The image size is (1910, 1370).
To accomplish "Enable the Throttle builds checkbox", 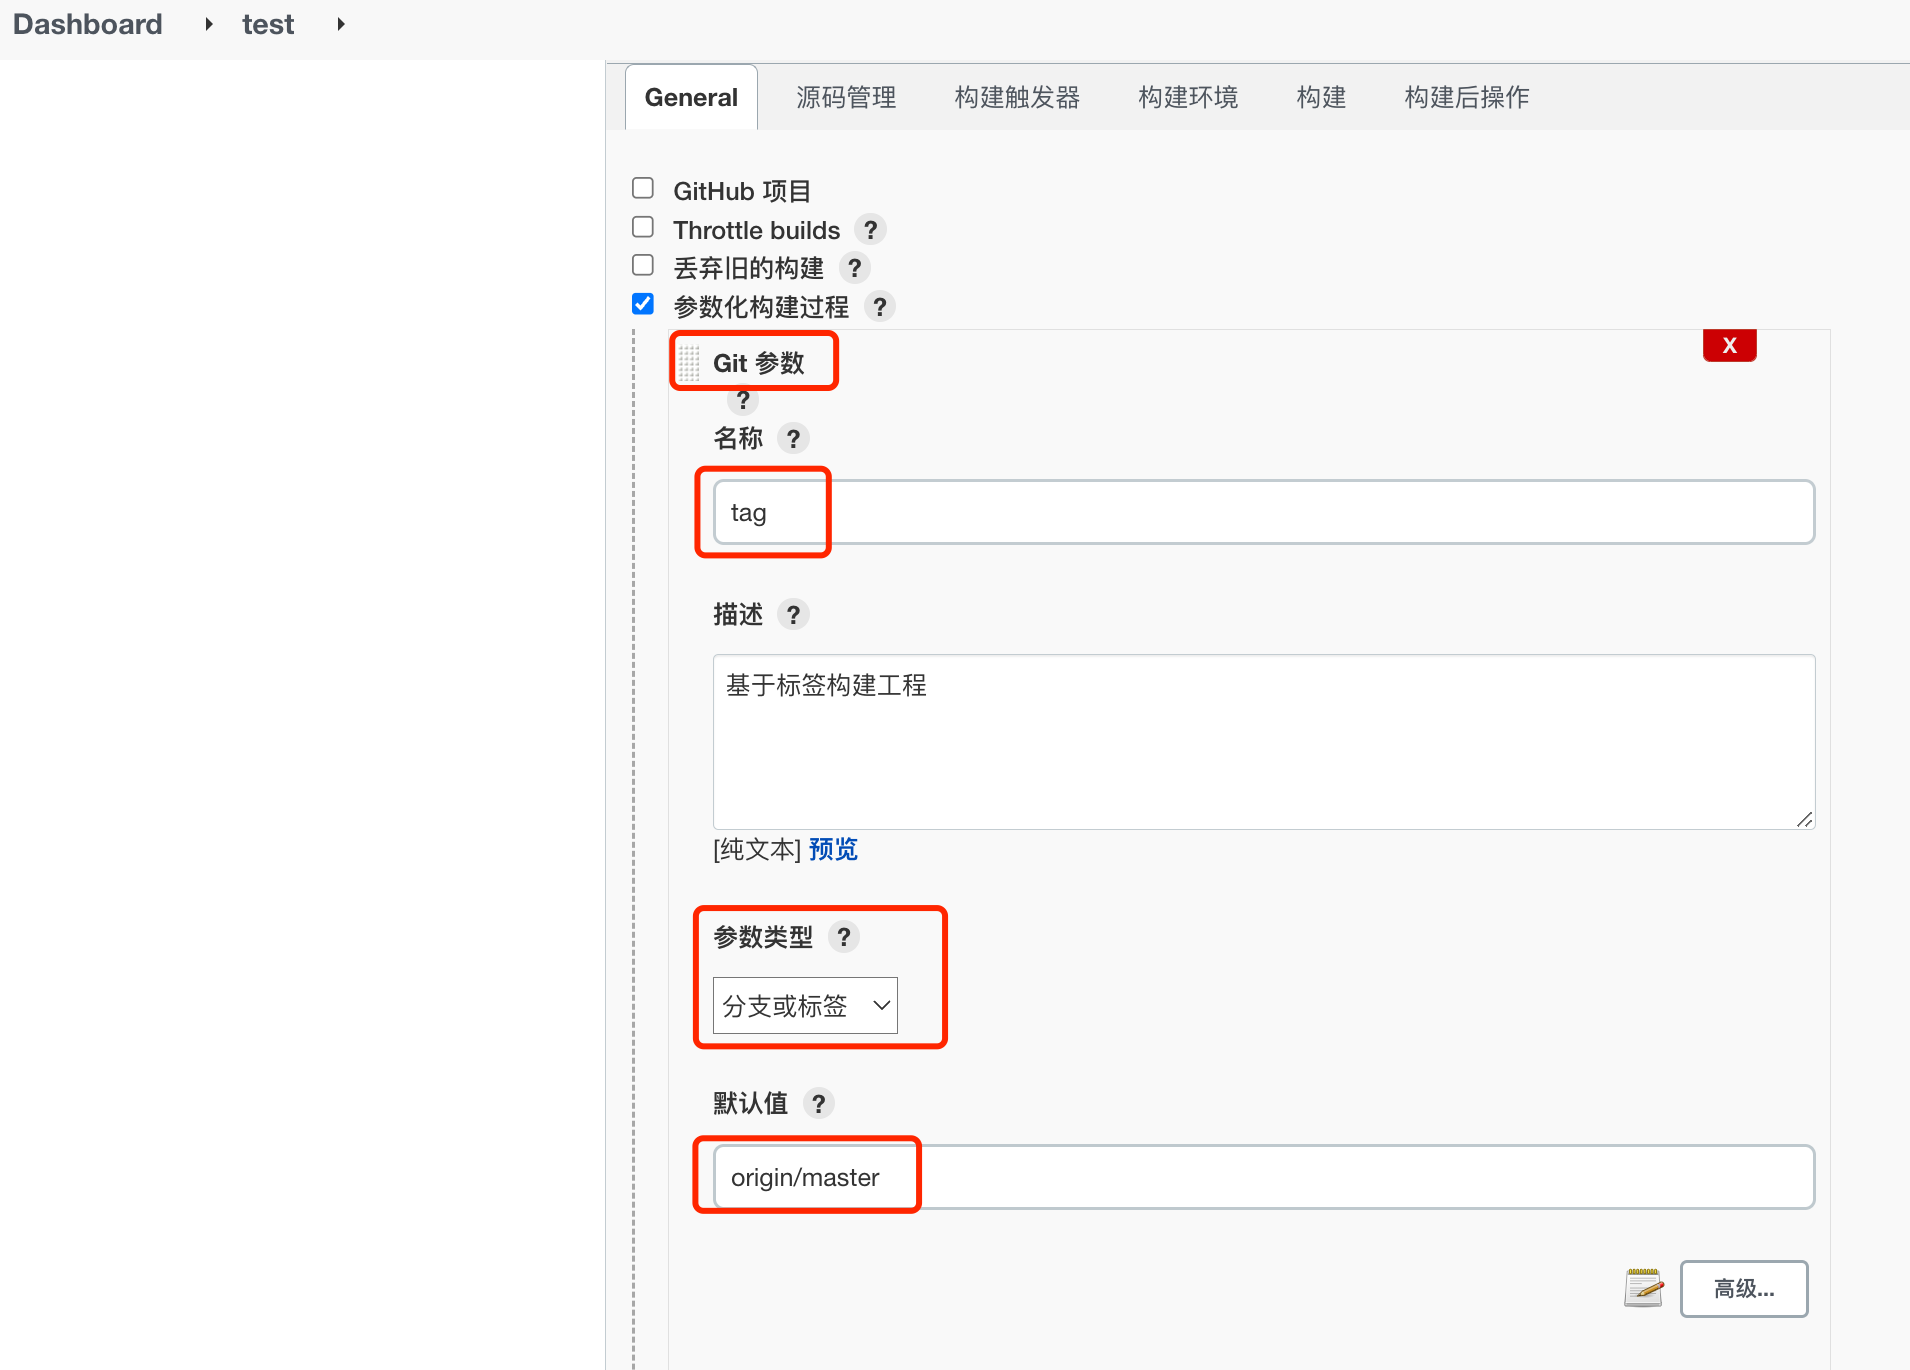I will point(643,227).
